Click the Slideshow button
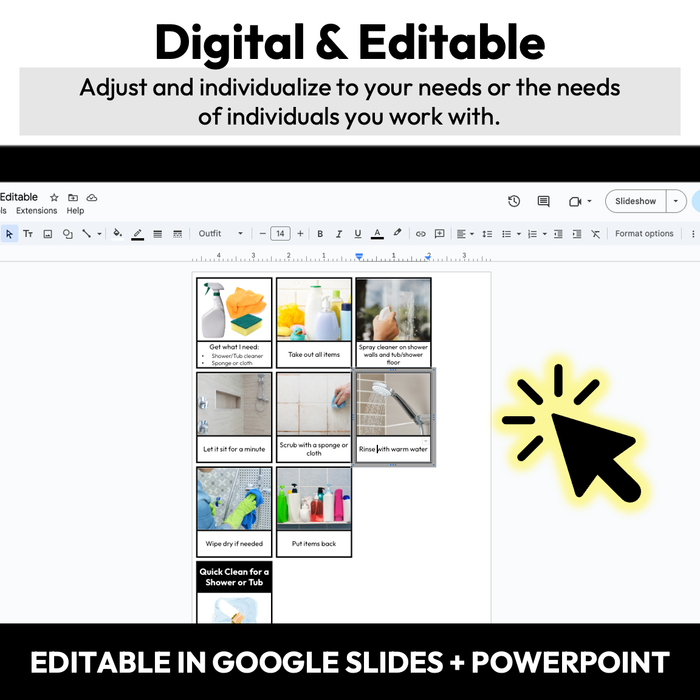This screenshot has width=700, height=700. [635, 201]
